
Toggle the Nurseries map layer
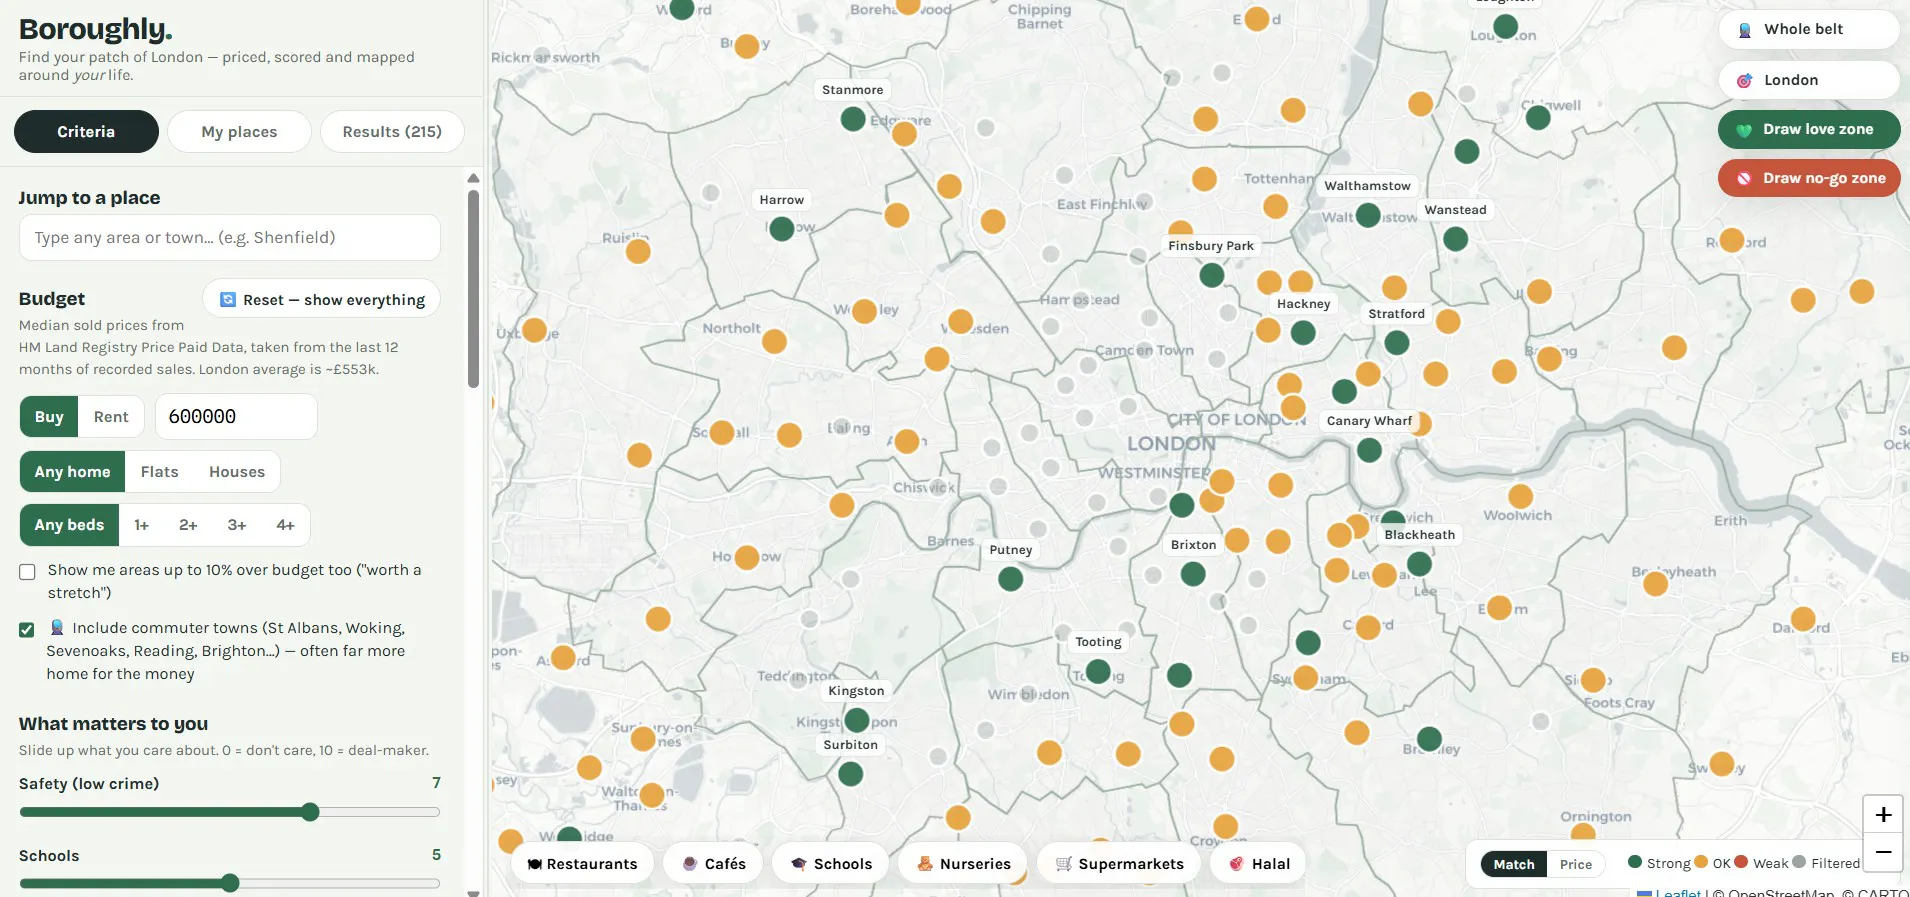pyautogui.click(x=963, y=864)
